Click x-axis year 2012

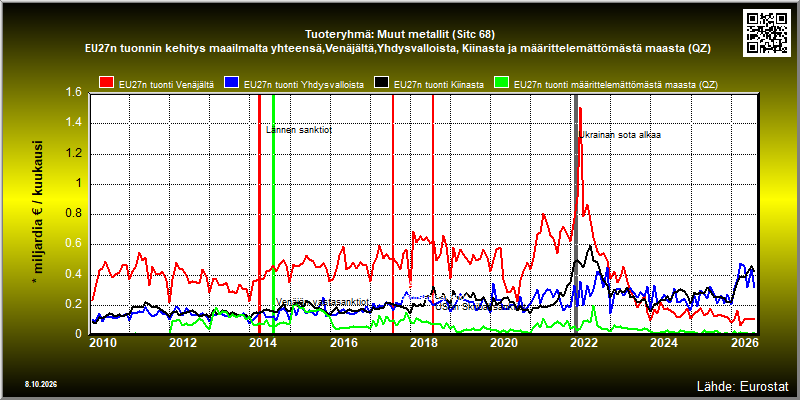182,343
